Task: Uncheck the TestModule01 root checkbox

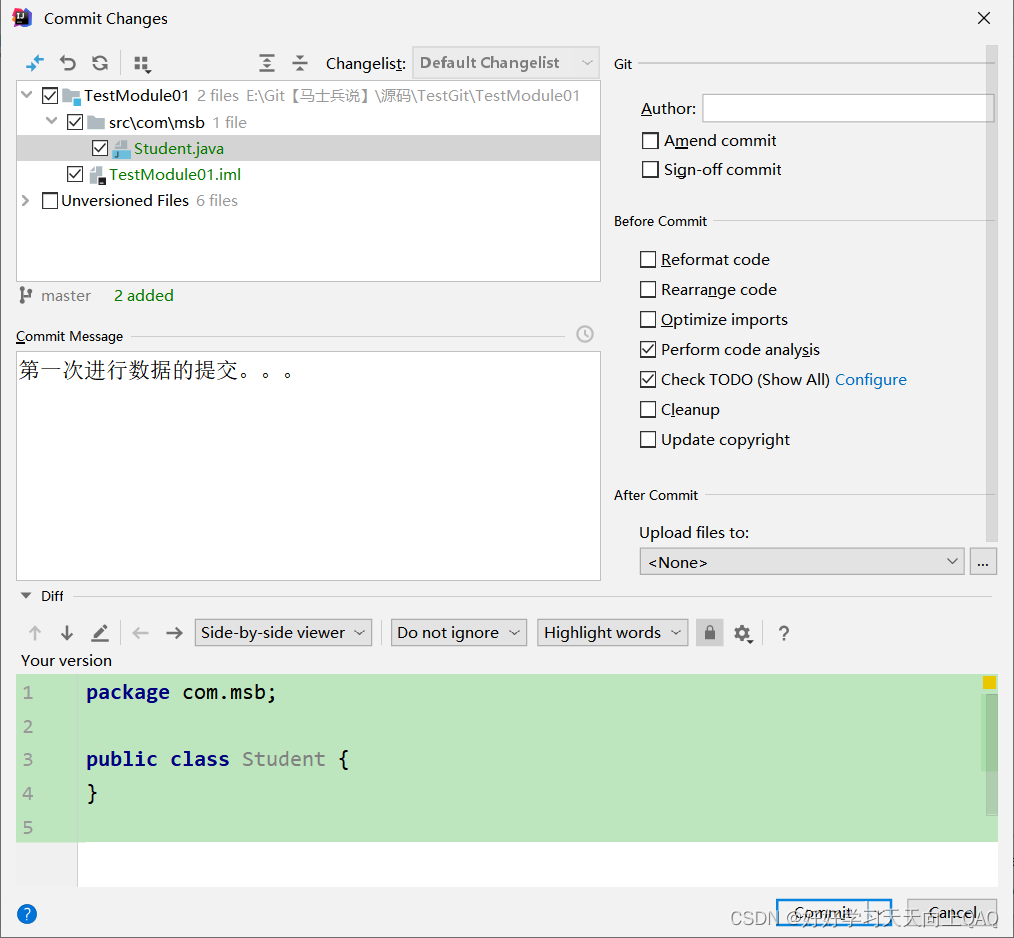Action: point(50,96)
